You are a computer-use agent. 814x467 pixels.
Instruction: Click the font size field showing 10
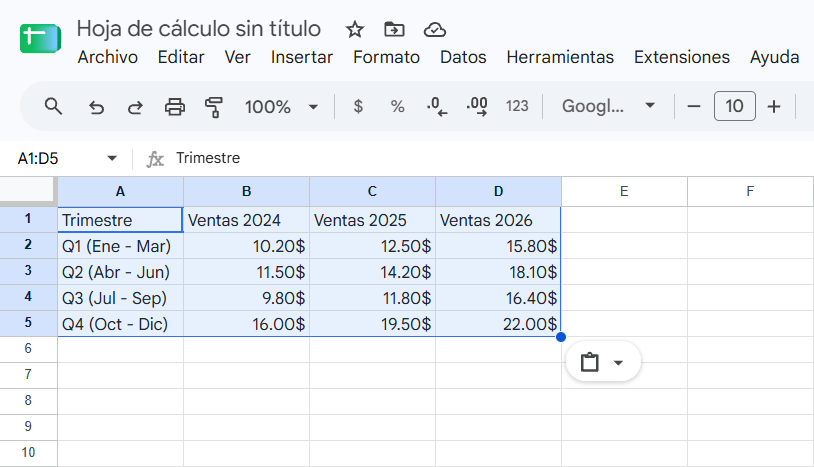point(735,106)
